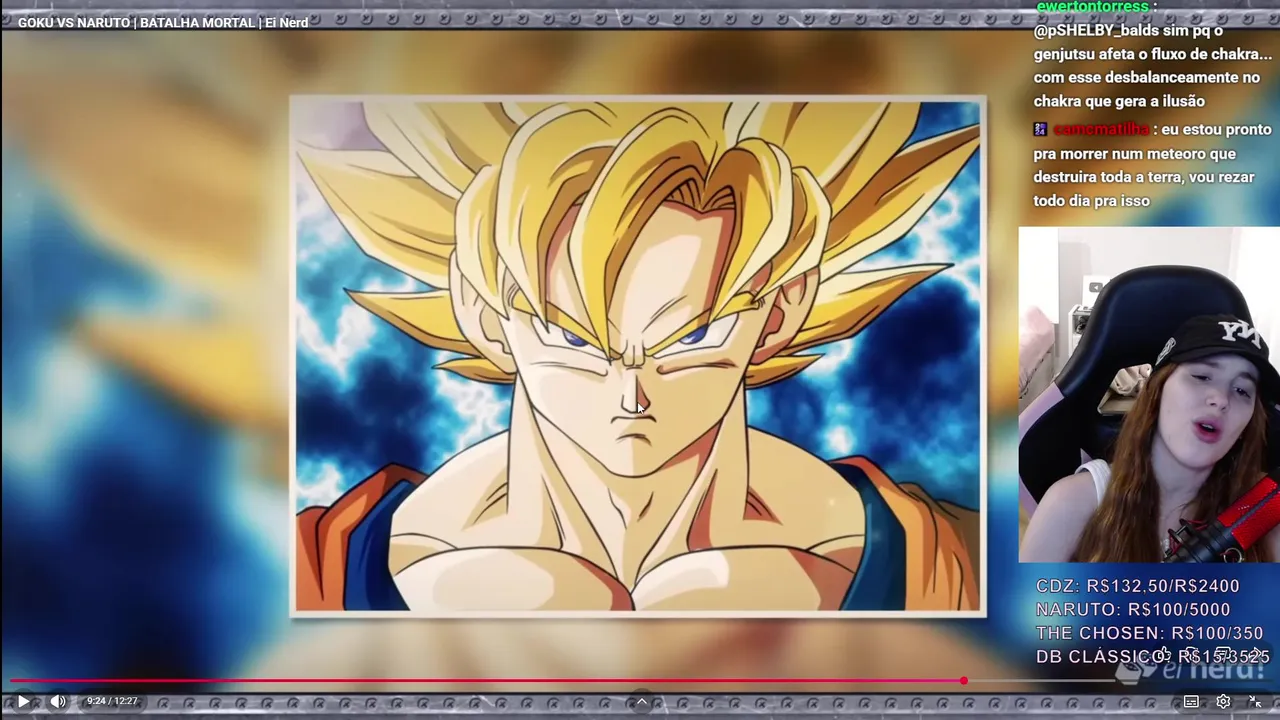Share the video with arrow overlay icon
The width and height of the screenshot is (1280, 720).
[x=1255, y=655]
